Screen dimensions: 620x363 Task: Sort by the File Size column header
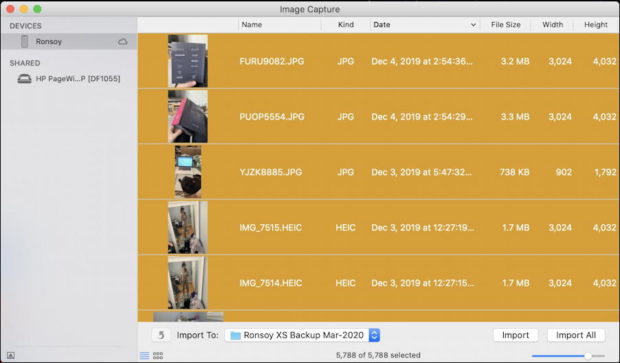(505, 25)
